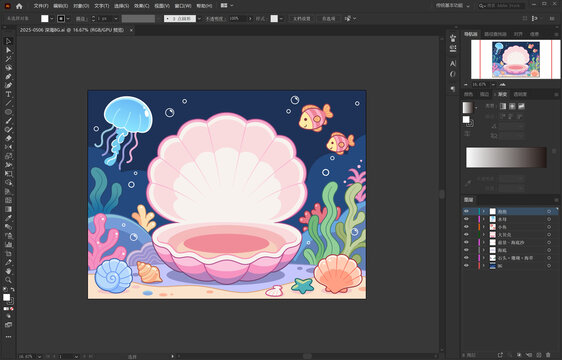Hide the 泡泡 layer via eye icon
562x360 pixels.
point(466,212)
